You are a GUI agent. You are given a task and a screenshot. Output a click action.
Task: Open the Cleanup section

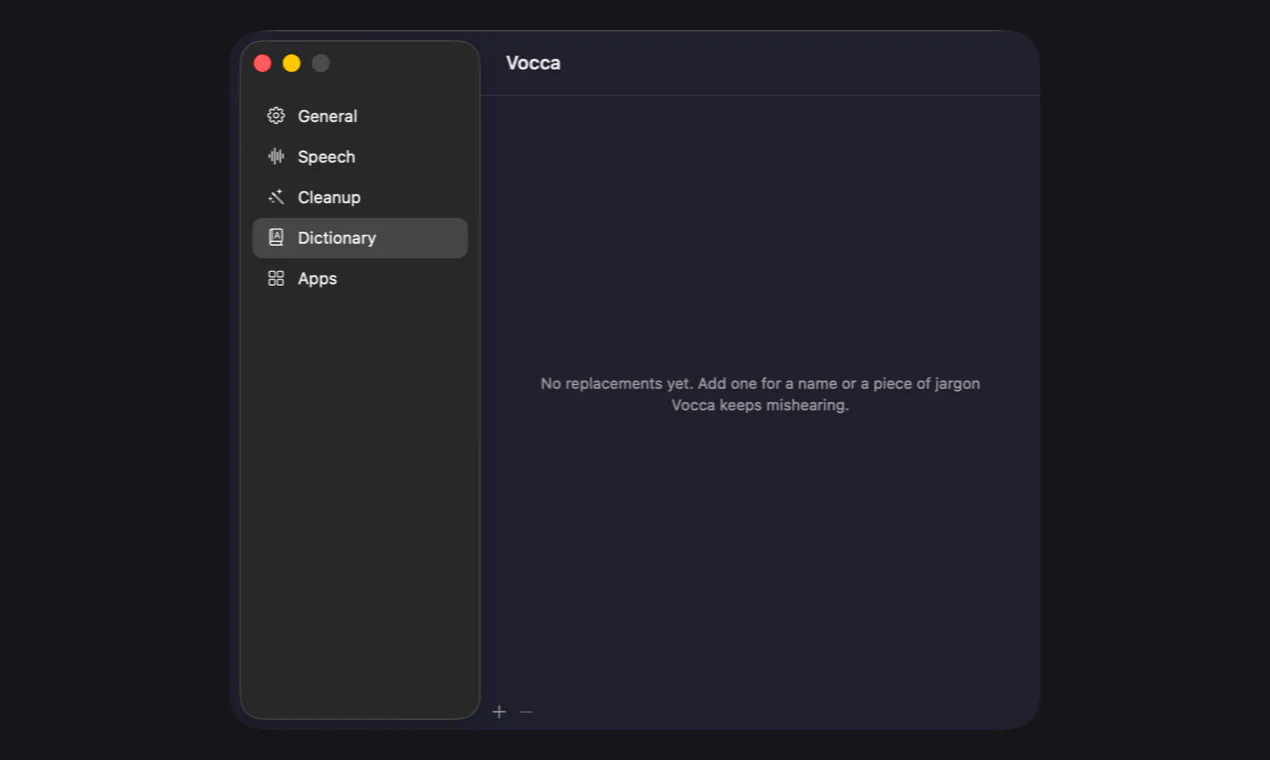tap(360, 197)
